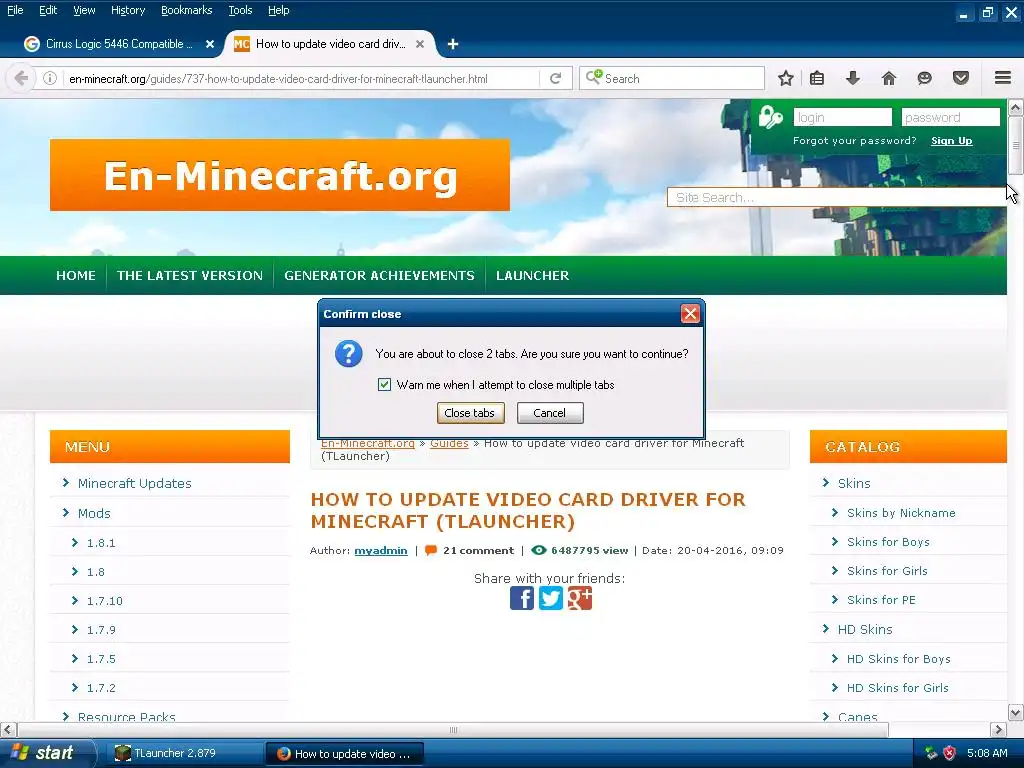Click the back navigation arrow

(x=21, y=78)
